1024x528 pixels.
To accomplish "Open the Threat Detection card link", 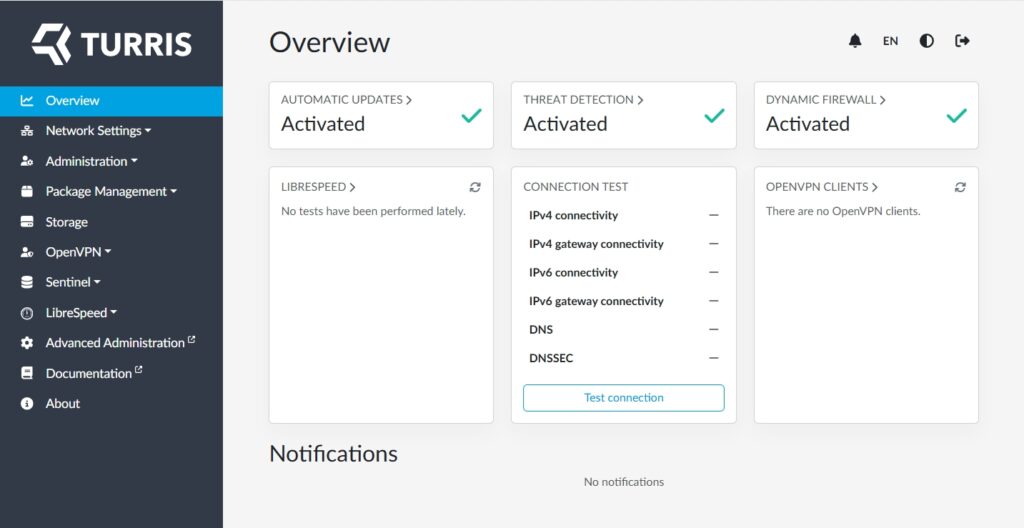I will coord(583,100).
